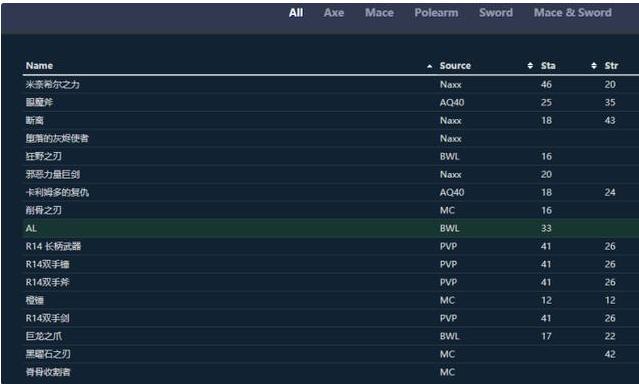
Task: Click the 黑曜石之刃 name cell
Action: [48, 354]
